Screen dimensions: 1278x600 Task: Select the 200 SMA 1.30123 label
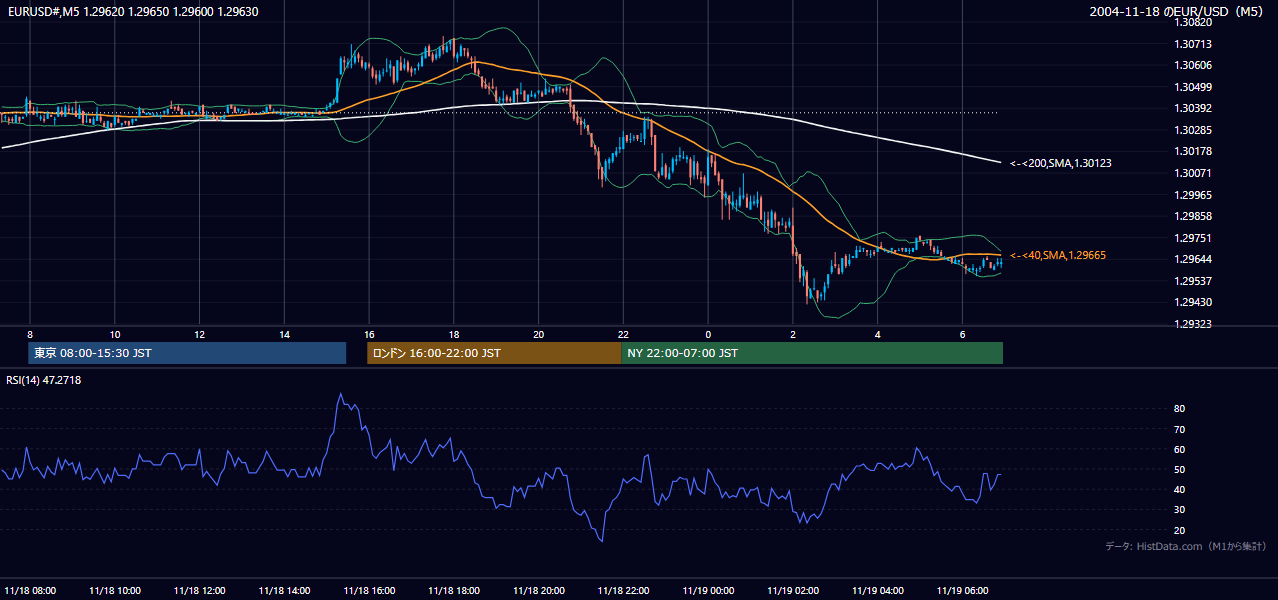click(x=1060, y=162)
